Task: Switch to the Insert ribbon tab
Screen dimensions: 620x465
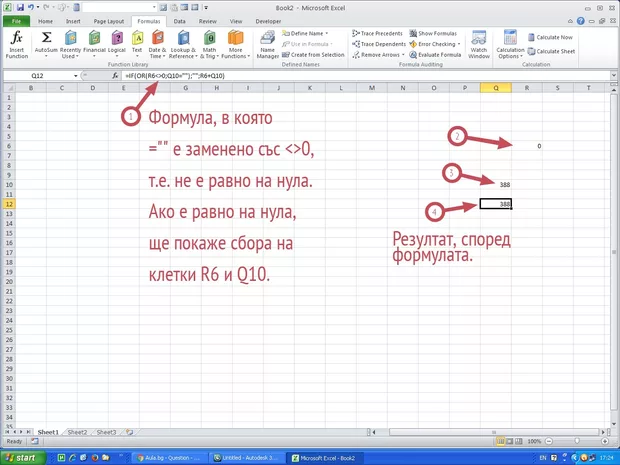Action: click(x=73, y=21)
